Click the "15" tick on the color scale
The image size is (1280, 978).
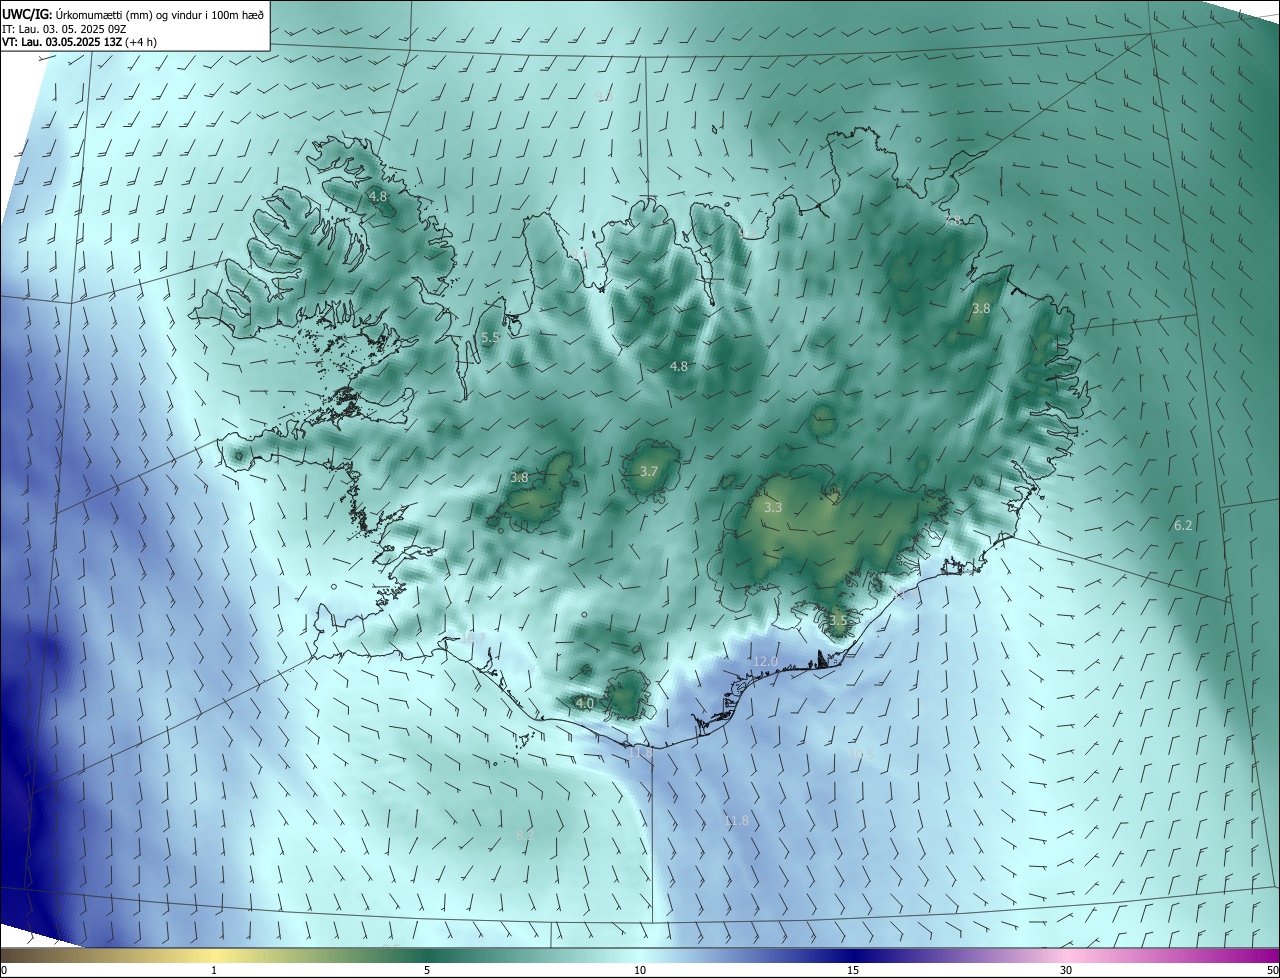pyautogui.click(x=853, y=970)
